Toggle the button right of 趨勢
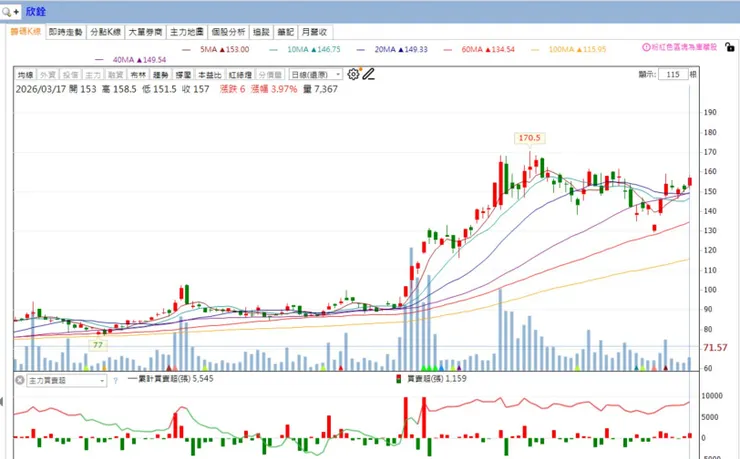Image resolution: width=740 pixels, height=459 pixels. point(184,75)
